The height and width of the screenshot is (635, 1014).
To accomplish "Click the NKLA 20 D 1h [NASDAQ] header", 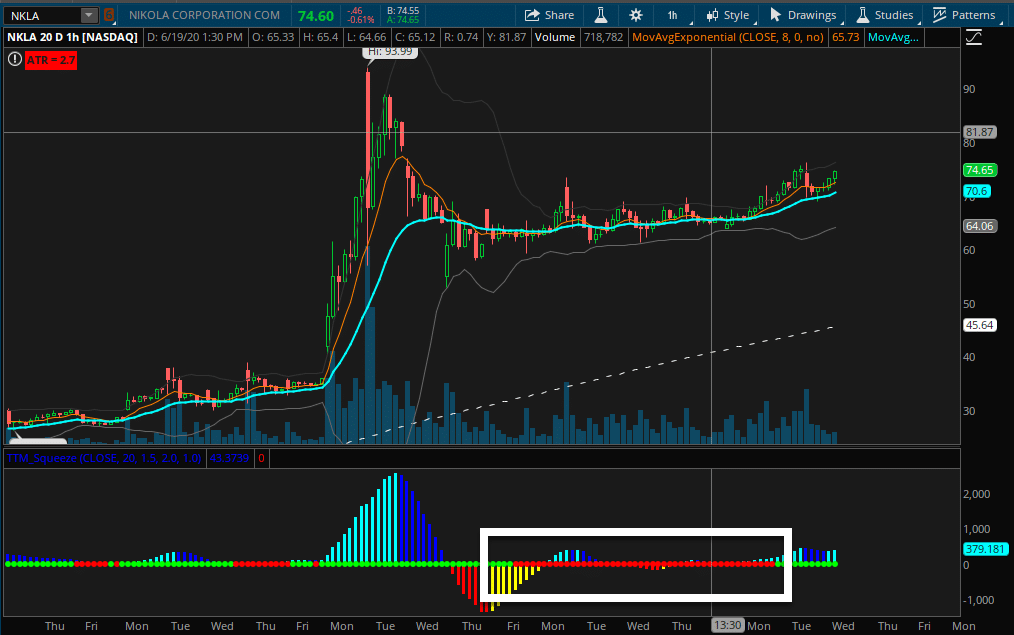I will 72,38.
